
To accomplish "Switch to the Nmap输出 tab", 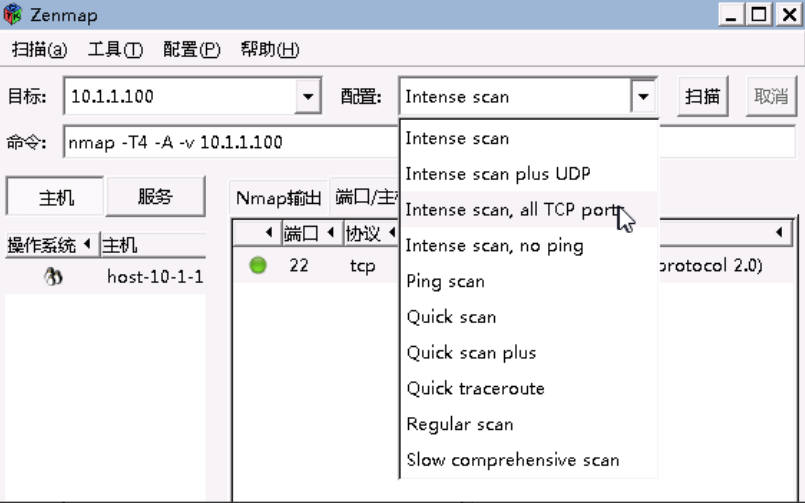I will point(278,198).
